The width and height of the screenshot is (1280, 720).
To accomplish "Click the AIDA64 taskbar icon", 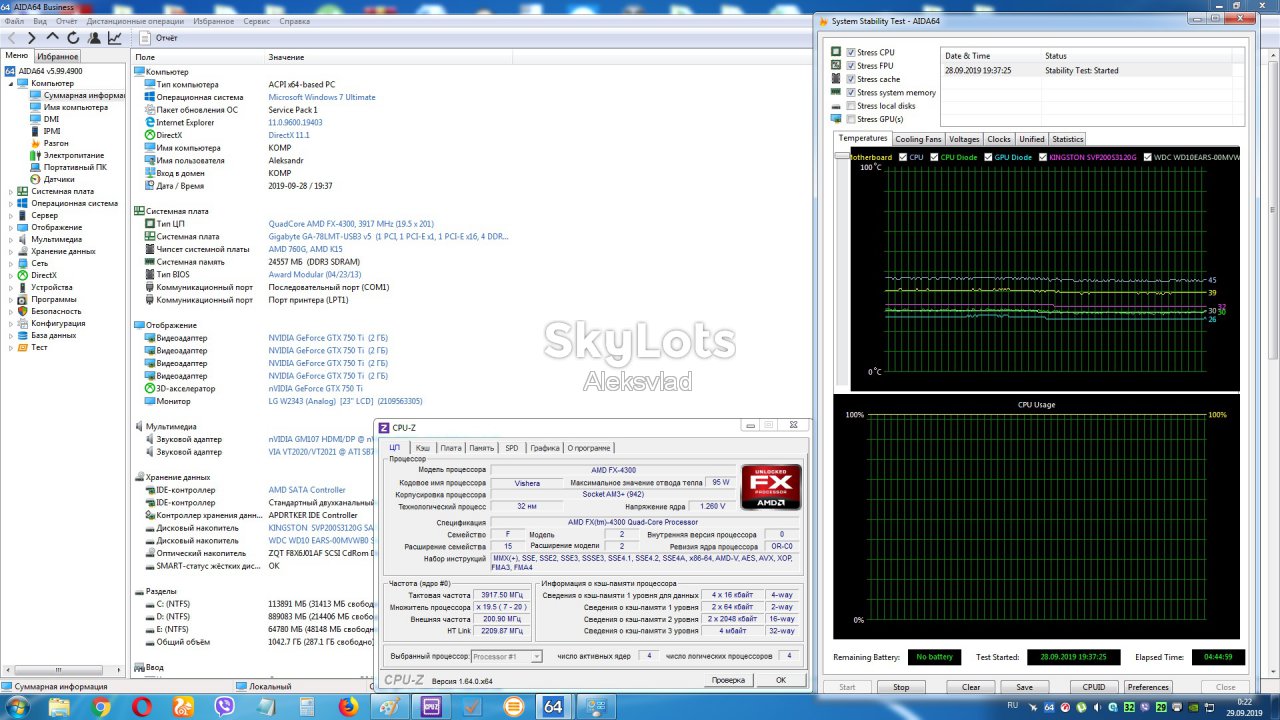I will [553, 706].
